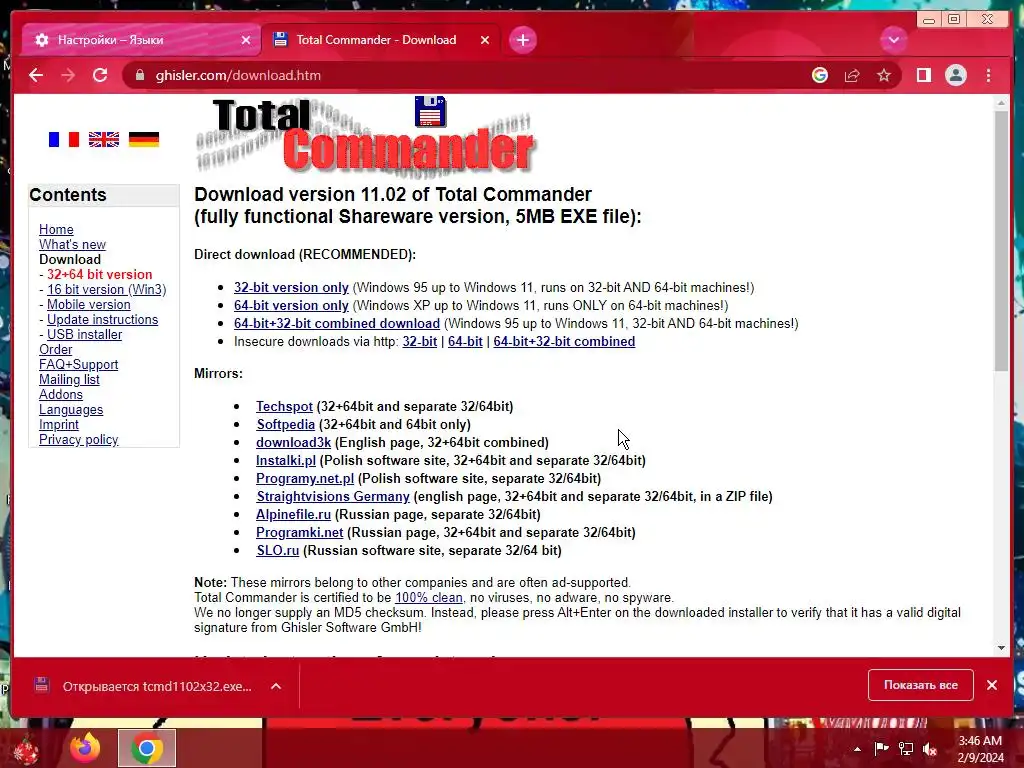The image size is (1024, 768).
Task: Open the Alpinefile.ru mirror
Action: (x=293, y=514)
